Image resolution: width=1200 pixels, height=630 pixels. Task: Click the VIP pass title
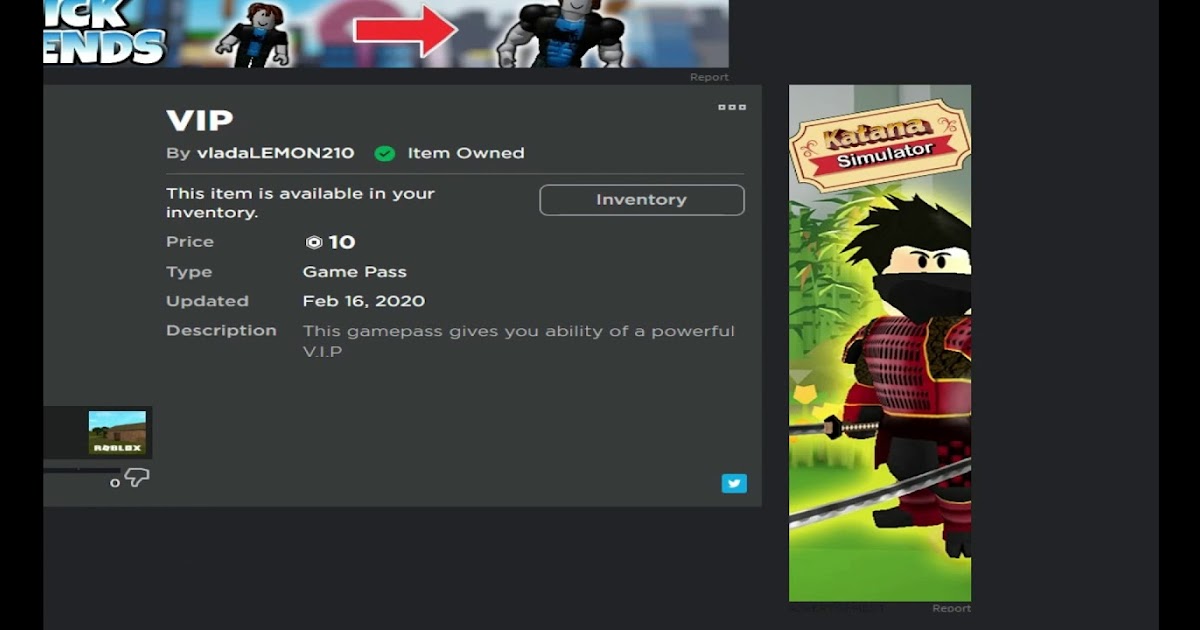pyautogui.click(x=199, y=120)
